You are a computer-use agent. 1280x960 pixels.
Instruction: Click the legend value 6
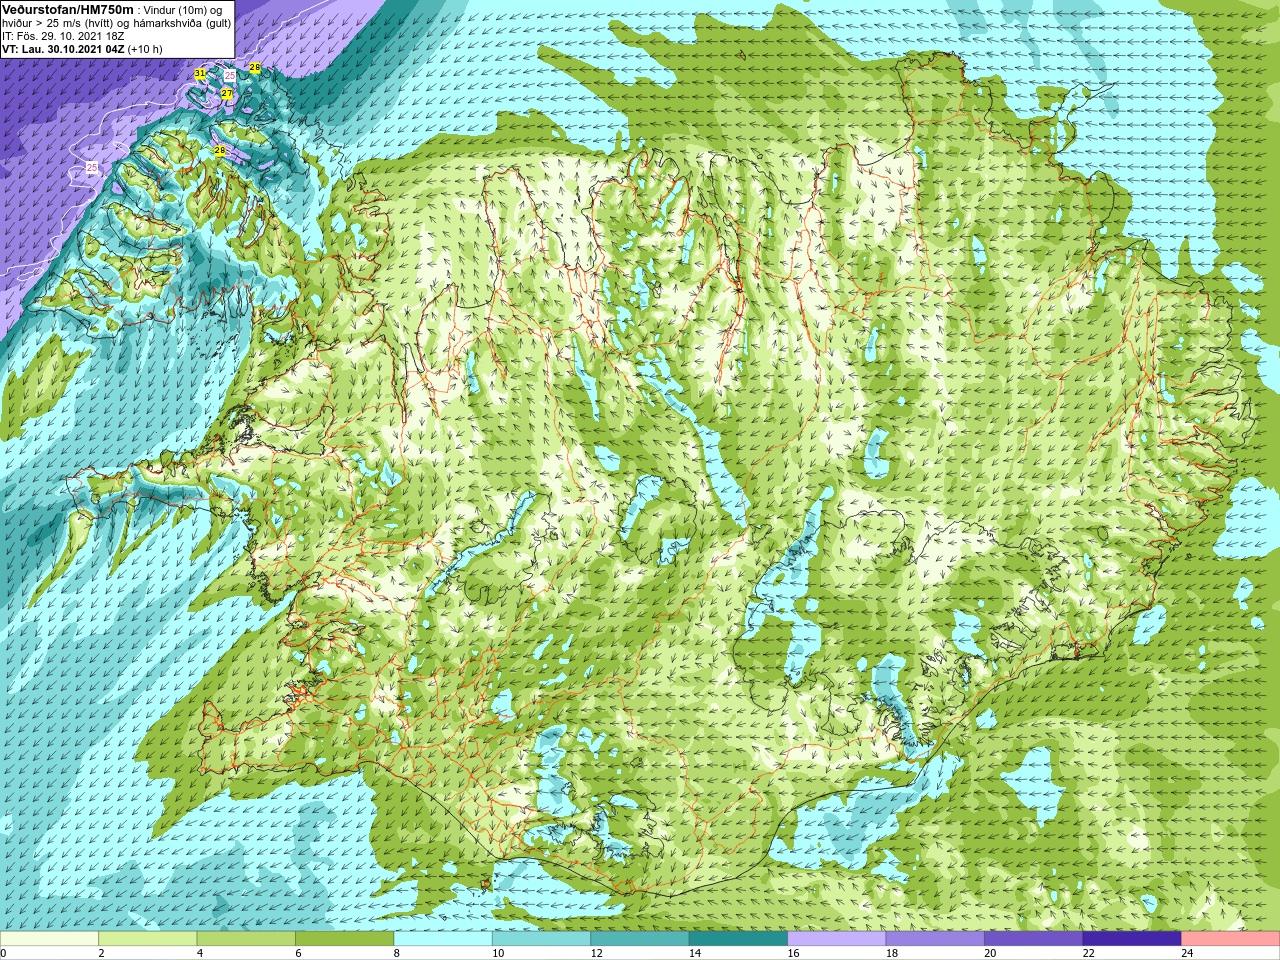click(298, 953)
